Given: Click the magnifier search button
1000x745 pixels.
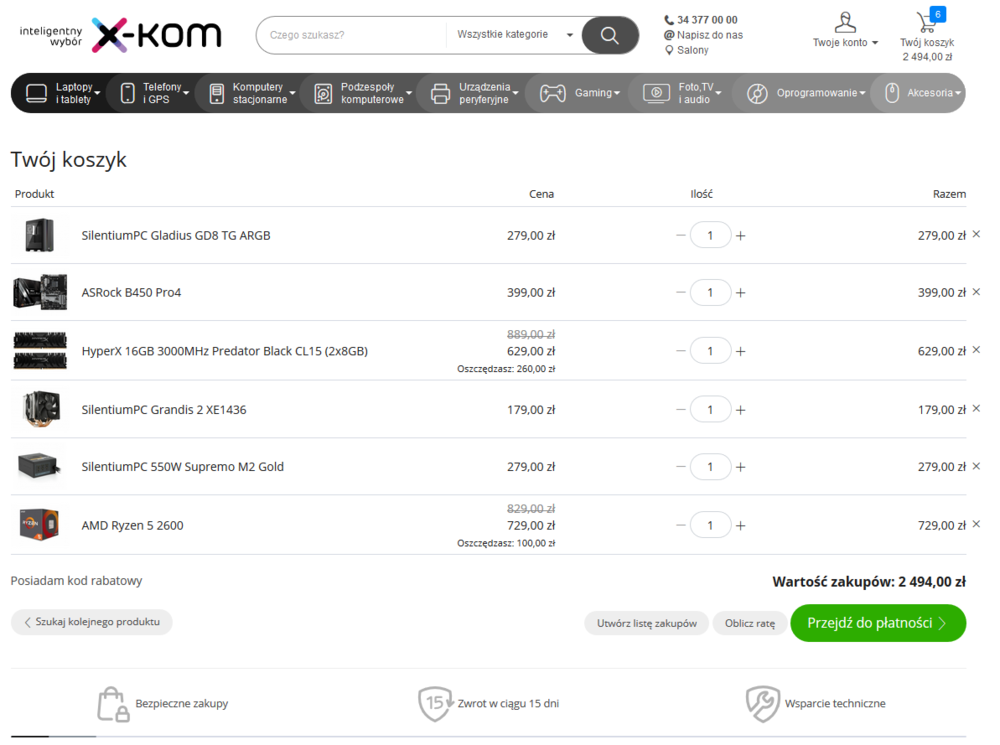Looking at the screenshot, I should tap(610, 35).
